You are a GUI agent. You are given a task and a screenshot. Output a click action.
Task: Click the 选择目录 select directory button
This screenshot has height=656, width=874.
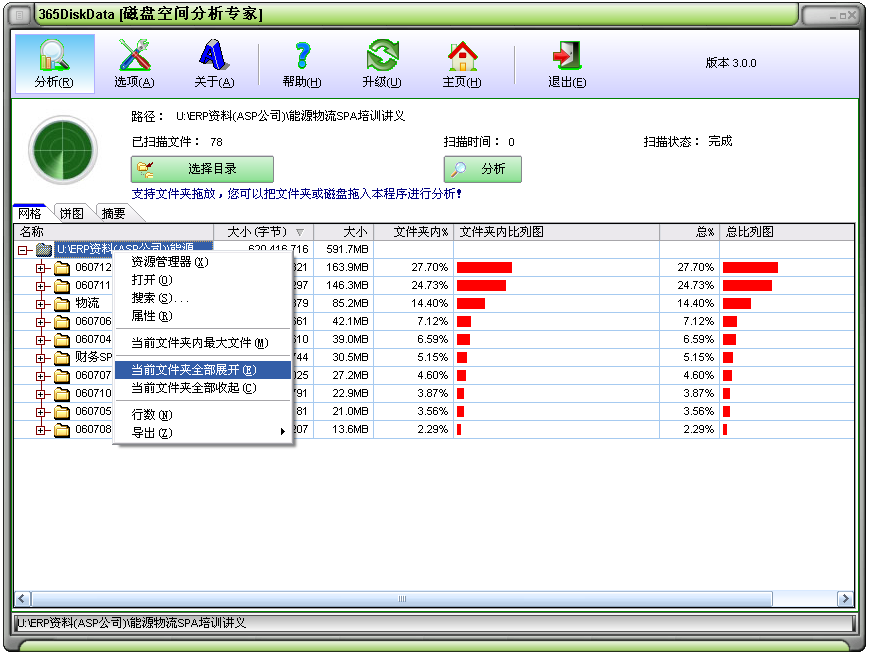coord(202,169)
